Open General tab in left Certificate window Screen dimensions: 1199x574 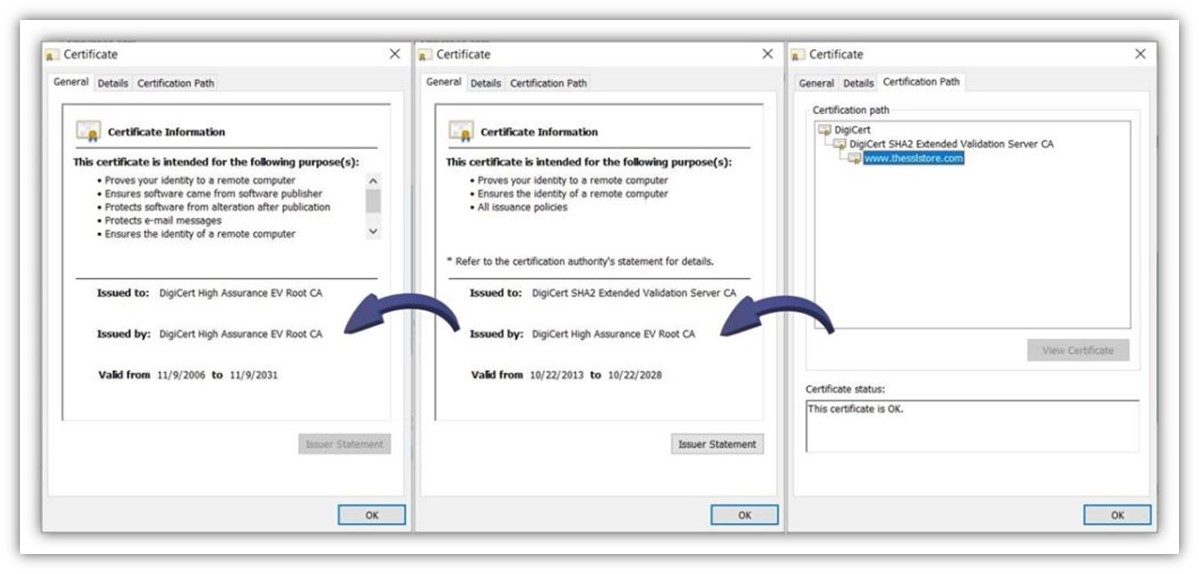[x=71, y=83]
